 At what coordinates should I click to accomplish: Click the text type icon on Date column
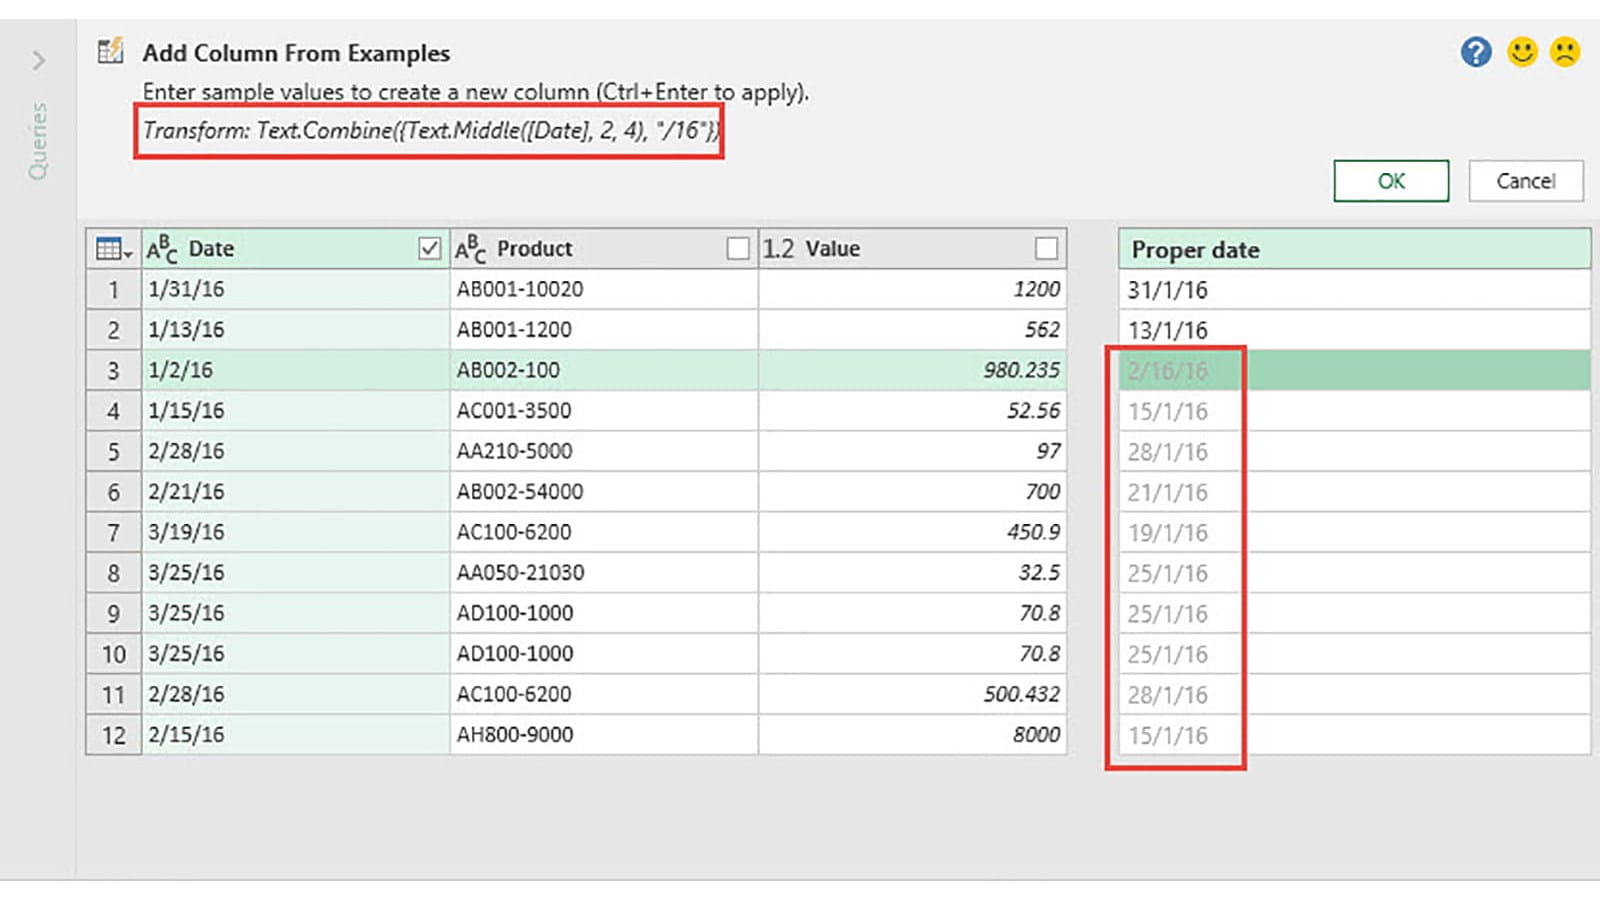(161, 249)
